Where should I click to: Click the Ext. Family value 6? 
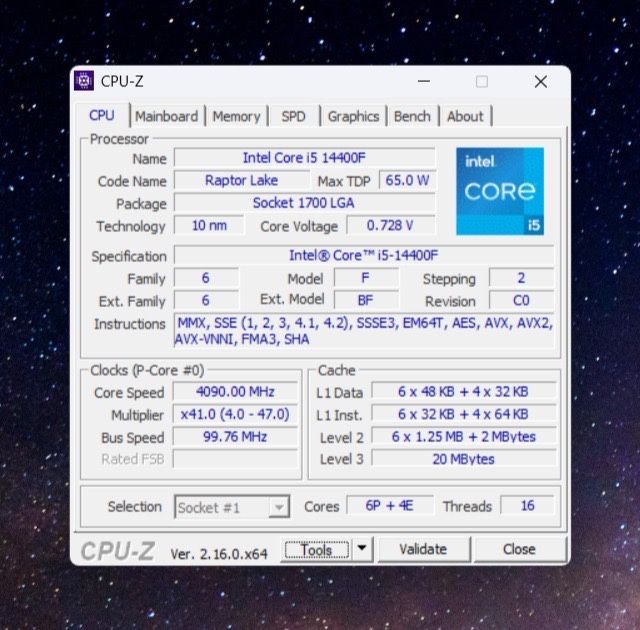point(206,300)
